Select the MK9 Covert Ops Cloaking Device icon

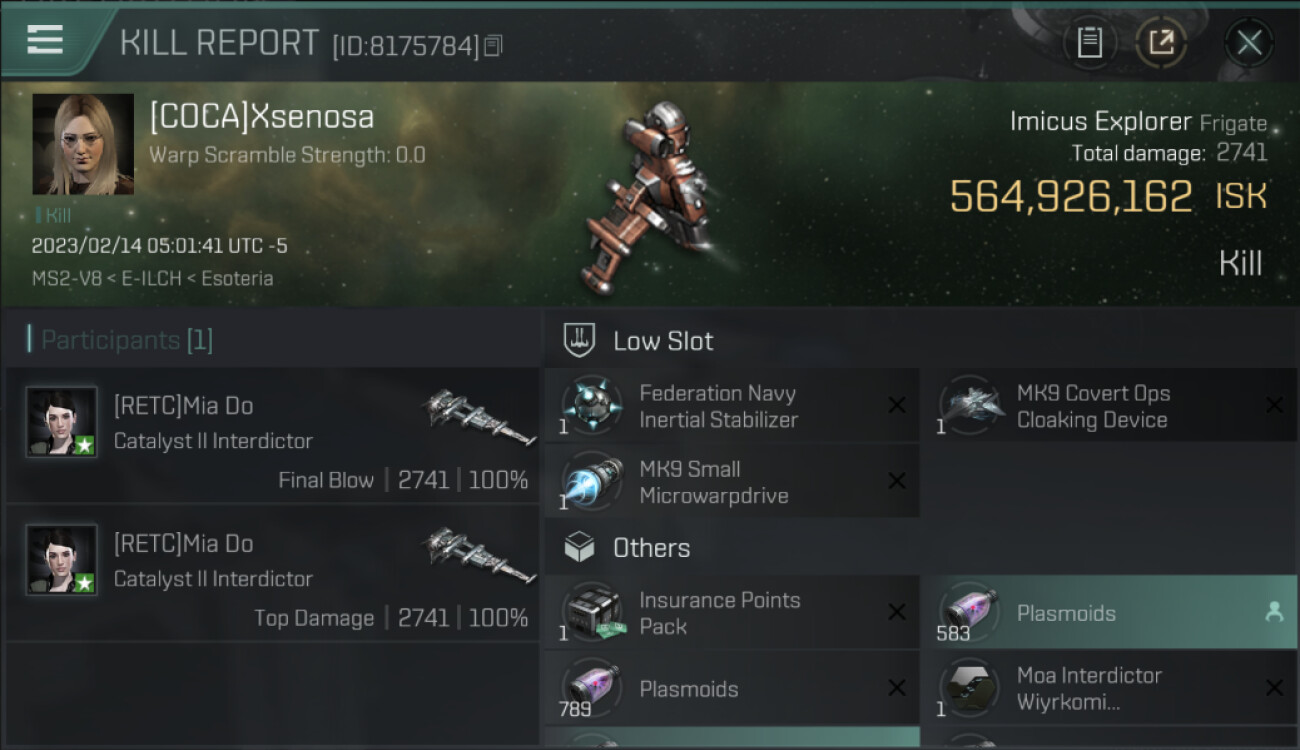click(970, 406)
